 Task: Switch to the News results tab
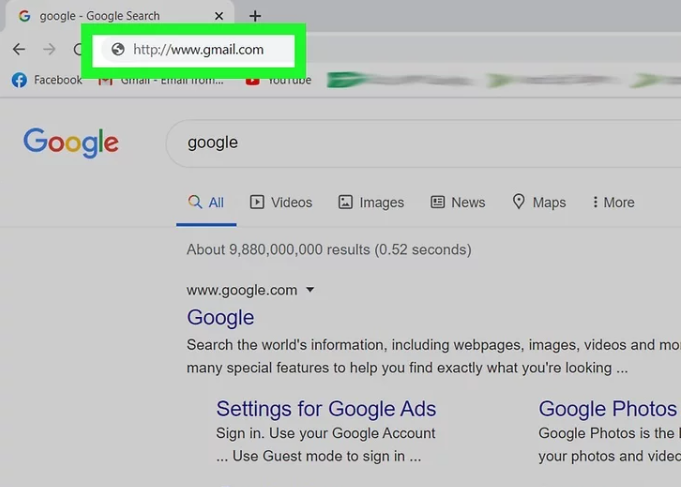(458, 202)
